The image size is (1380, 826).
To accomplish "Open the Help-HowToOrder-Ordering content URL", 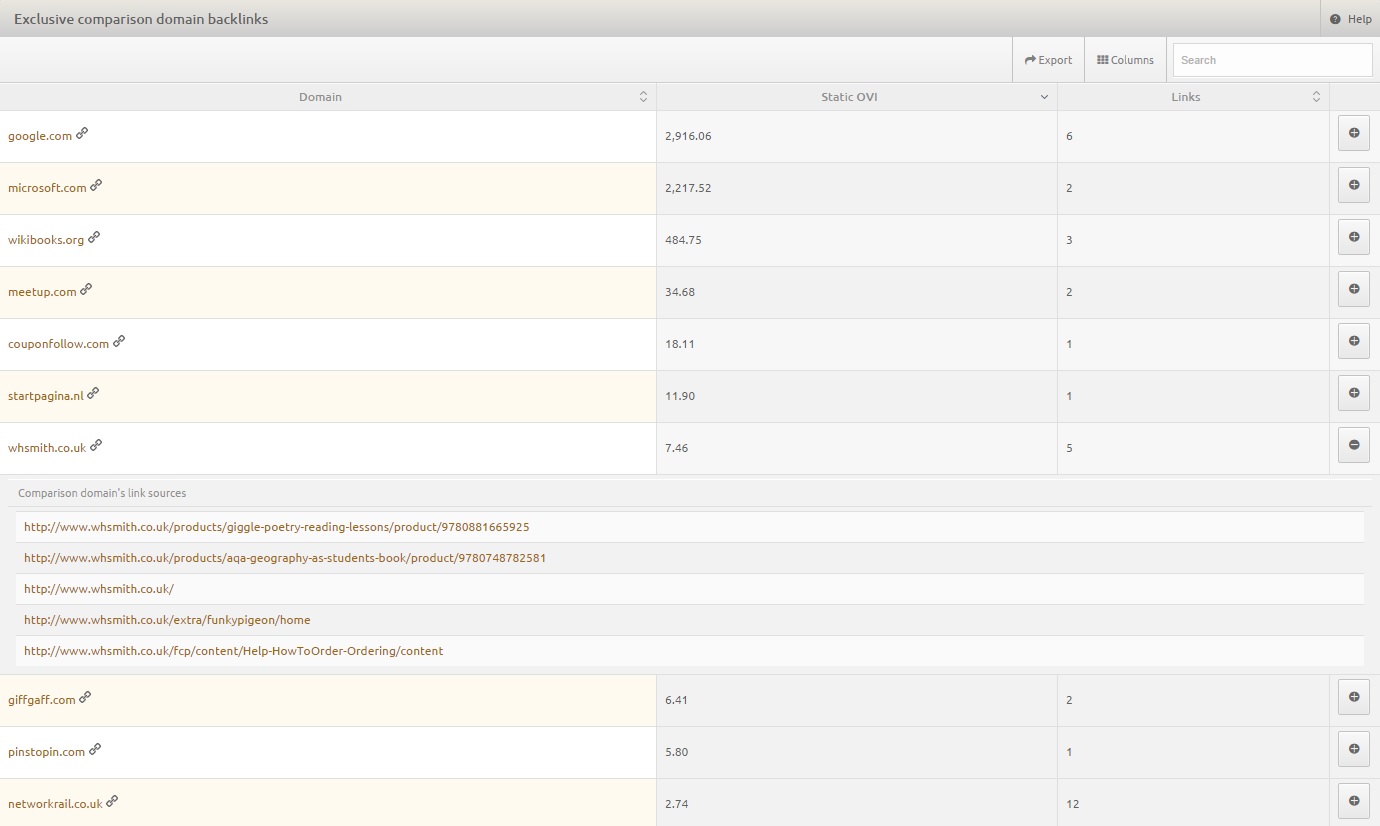I will pyautogui.click(x=233, y=651).
